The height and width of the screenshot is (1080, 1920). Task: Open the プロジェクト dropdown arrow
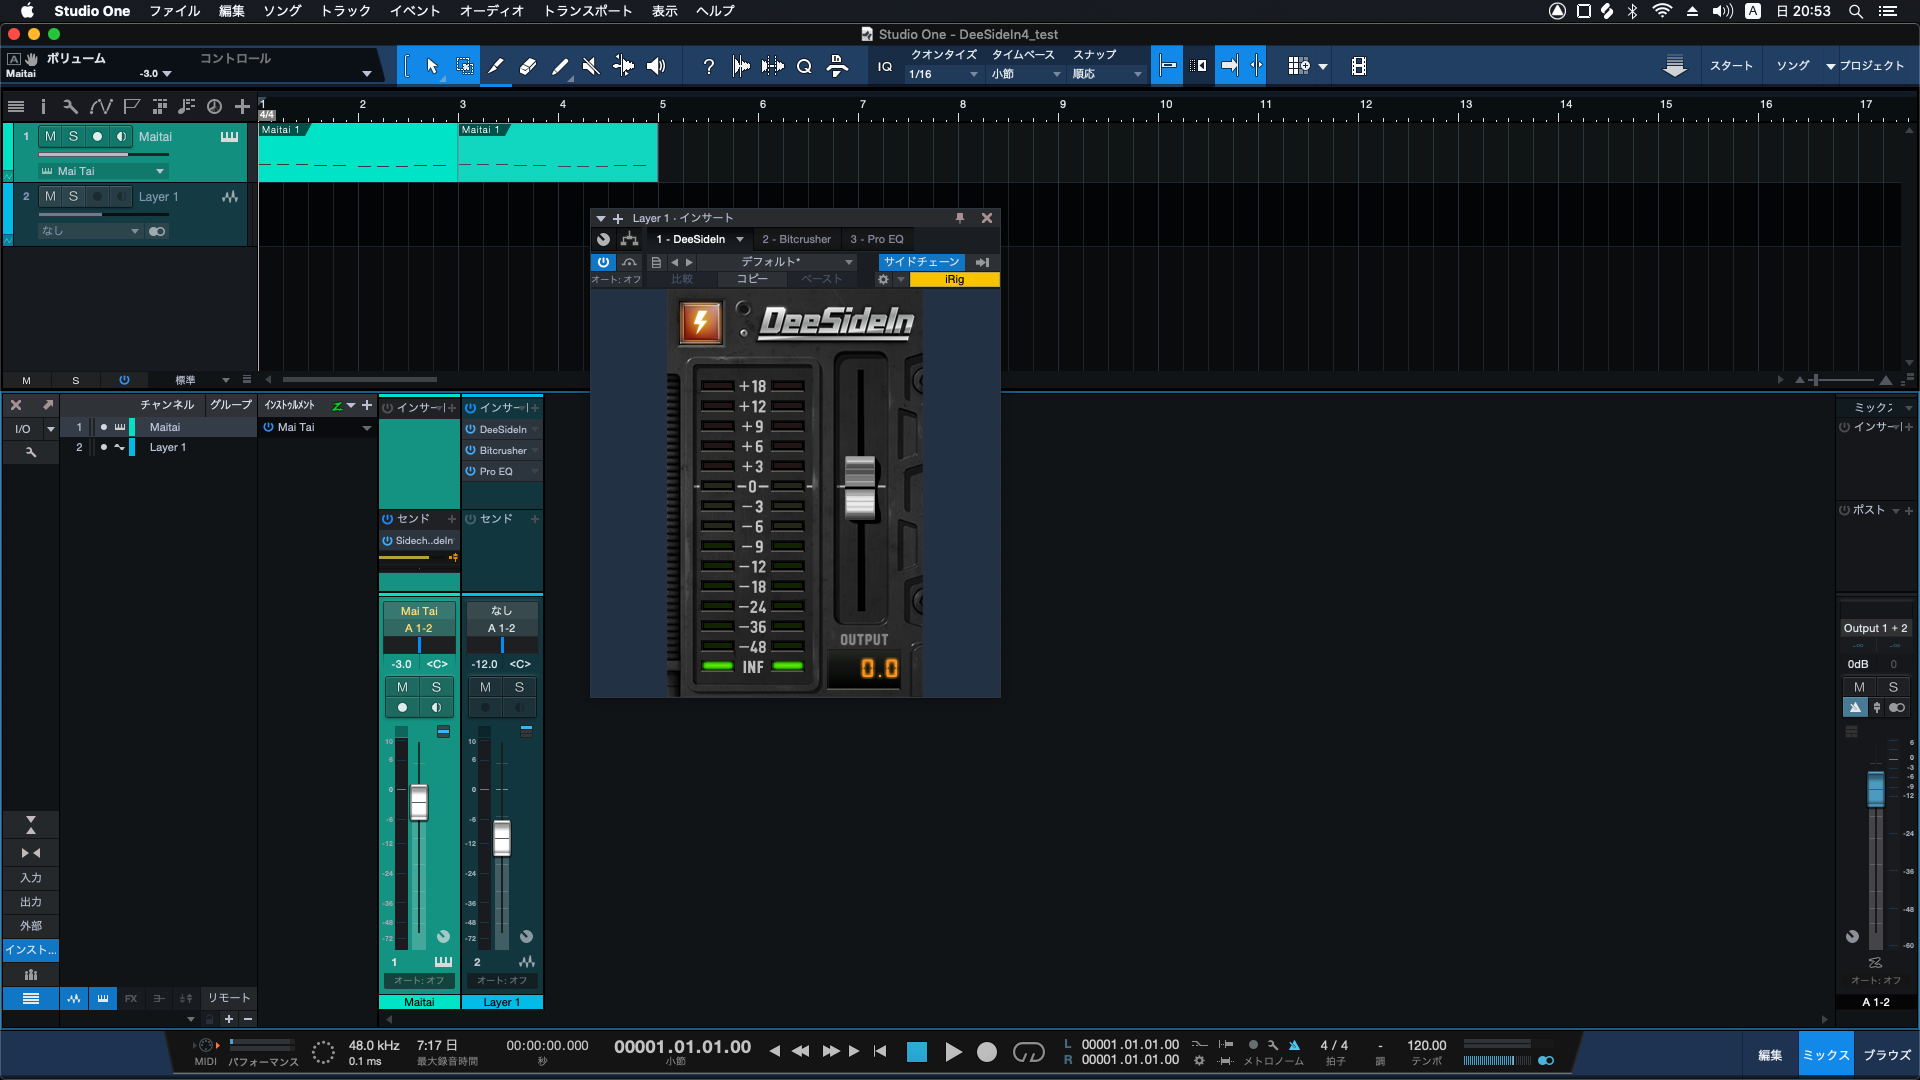pyautogui.click(x=1830, y=66)
